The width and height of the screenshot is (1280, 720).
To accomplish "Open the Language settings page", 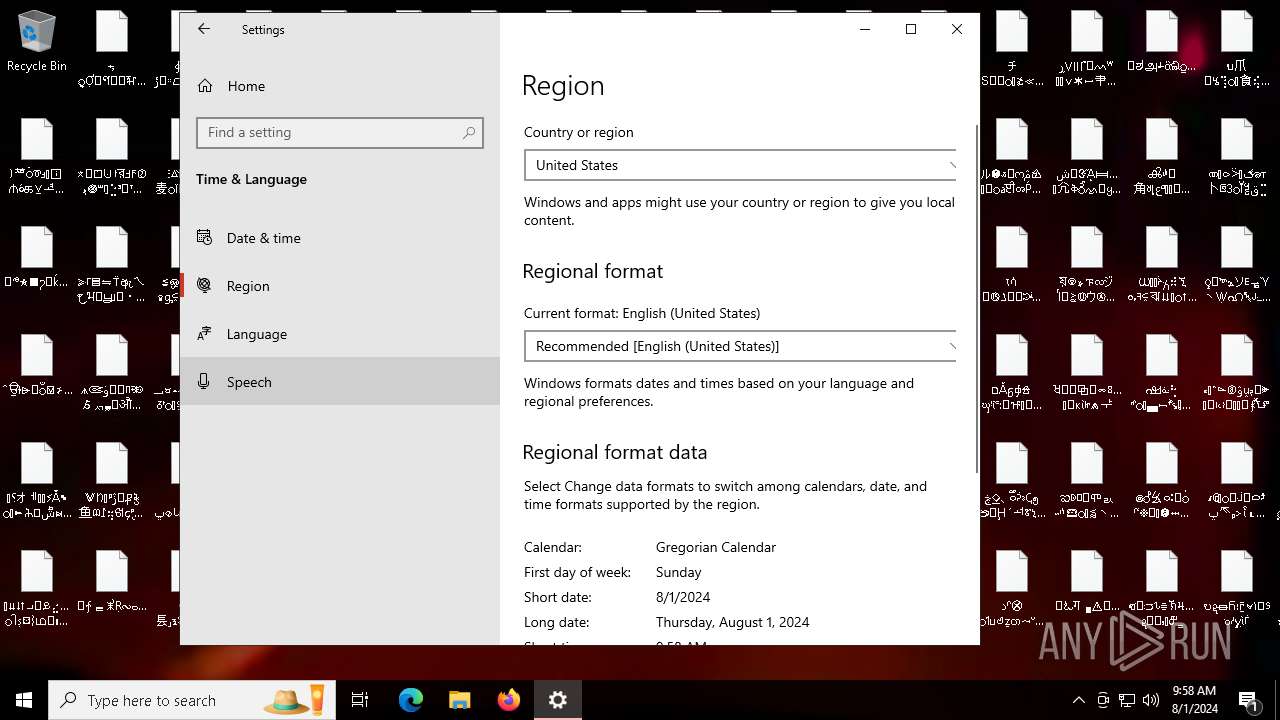I will (340, 334).
